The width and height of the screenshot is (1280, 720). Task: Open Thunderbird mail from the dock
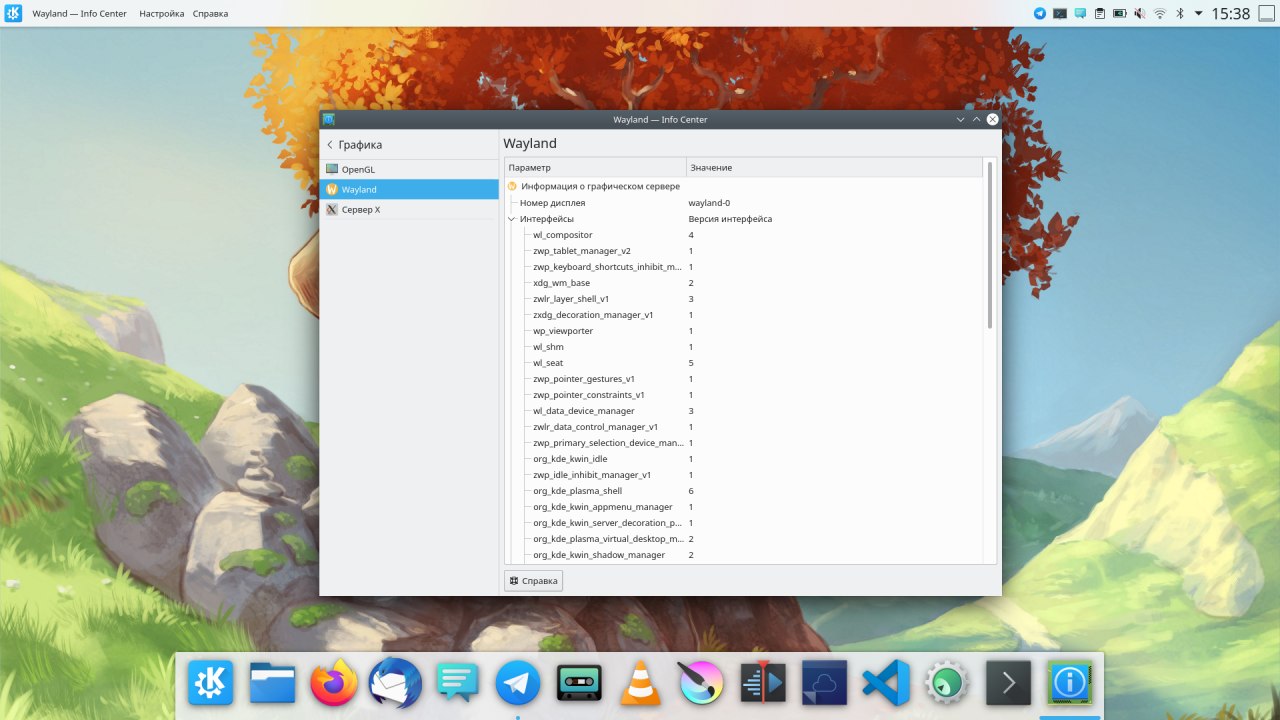pos(395,683)
